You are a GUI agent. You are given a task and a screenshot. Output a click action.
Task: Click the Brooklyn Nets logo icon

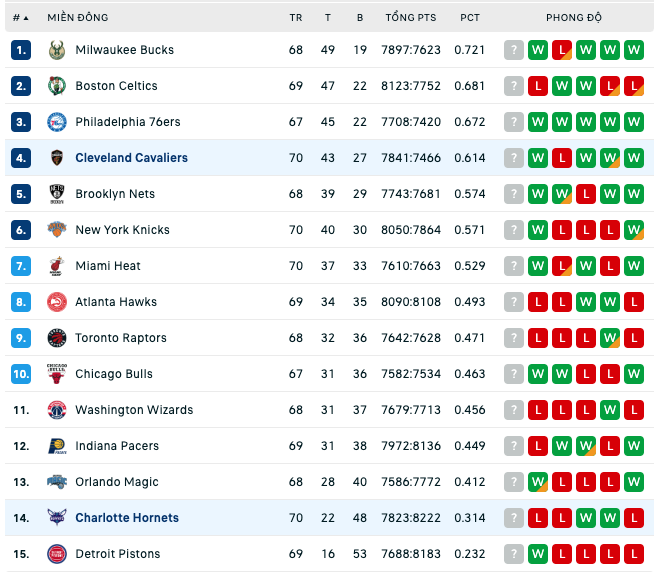[57, 194]
